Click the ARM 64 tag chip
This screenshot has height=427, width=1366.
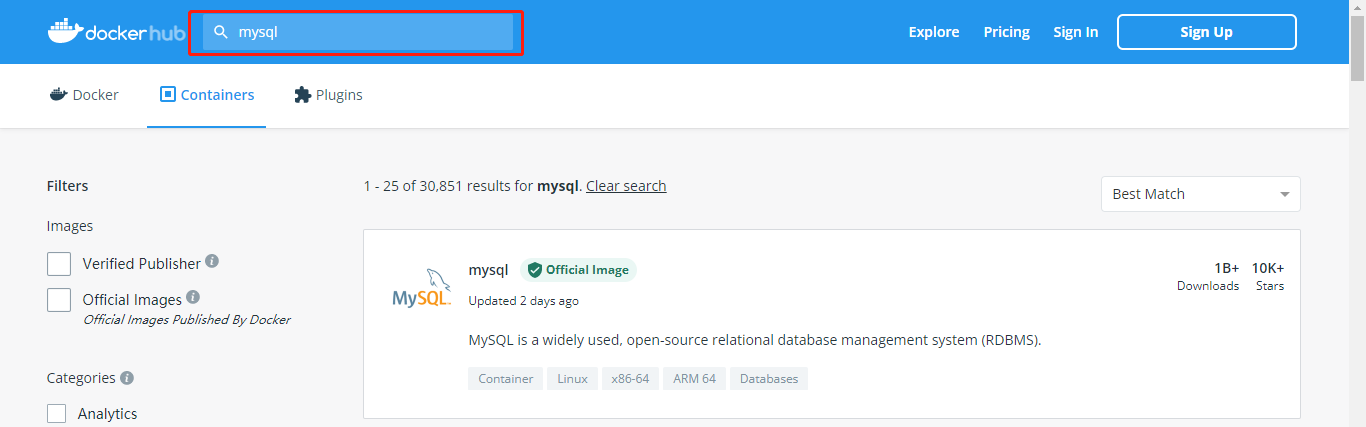tap(694, 379)
